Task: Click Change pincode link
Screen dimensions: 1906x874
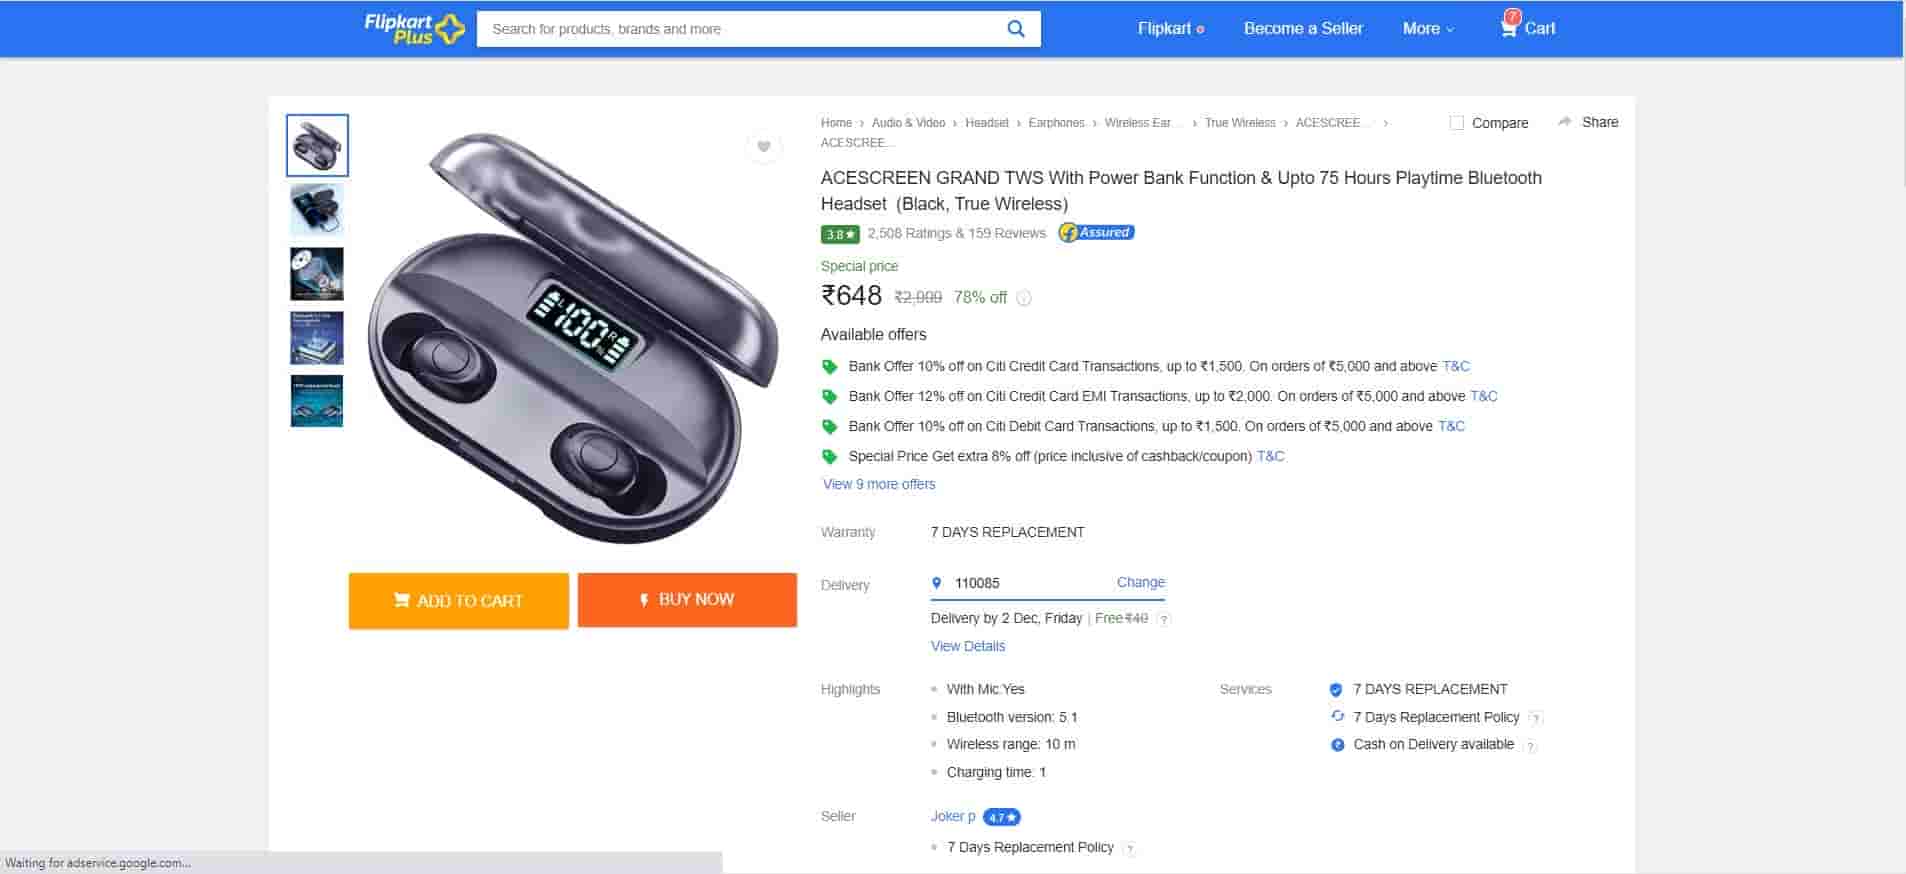Action: [1140, 582]
